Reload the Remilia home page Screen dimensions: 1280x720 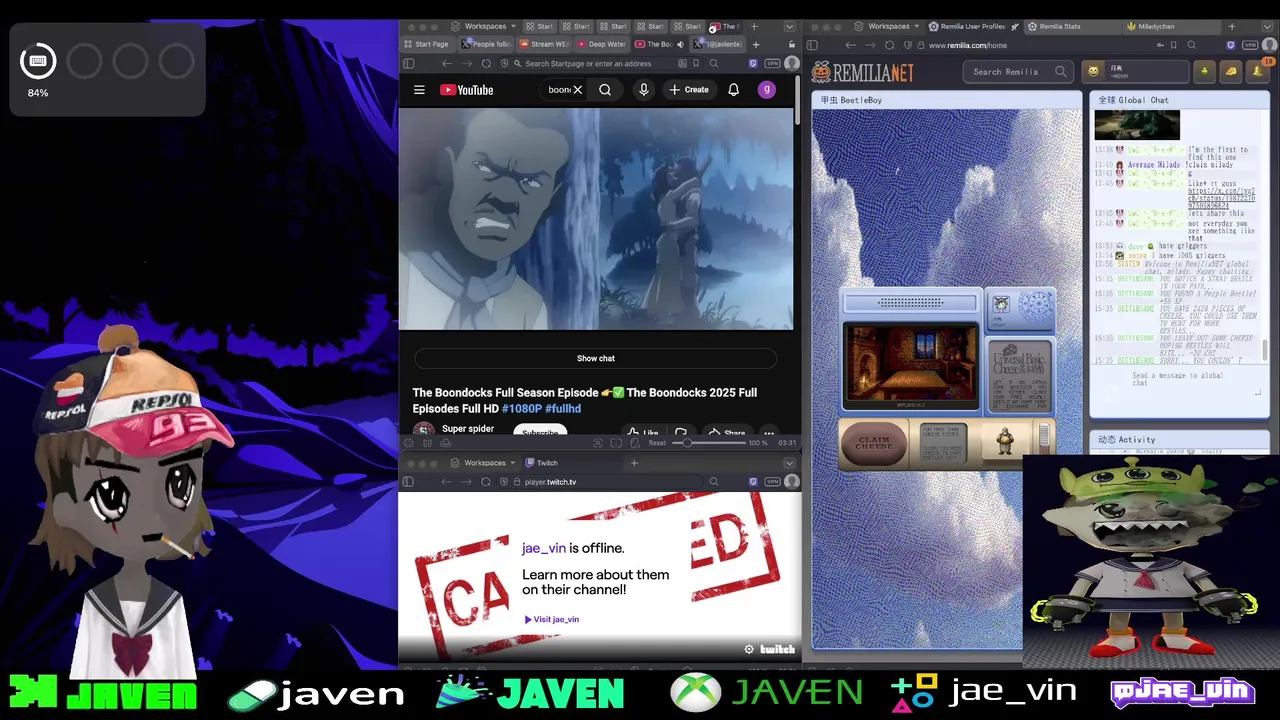coord(890,45)
